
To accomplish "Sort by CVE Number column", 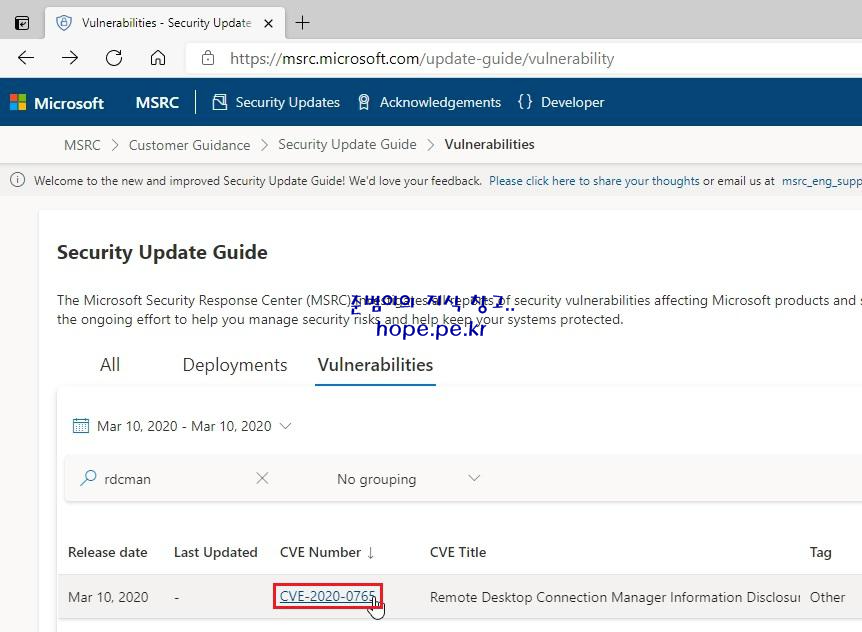I will point(321,552).
